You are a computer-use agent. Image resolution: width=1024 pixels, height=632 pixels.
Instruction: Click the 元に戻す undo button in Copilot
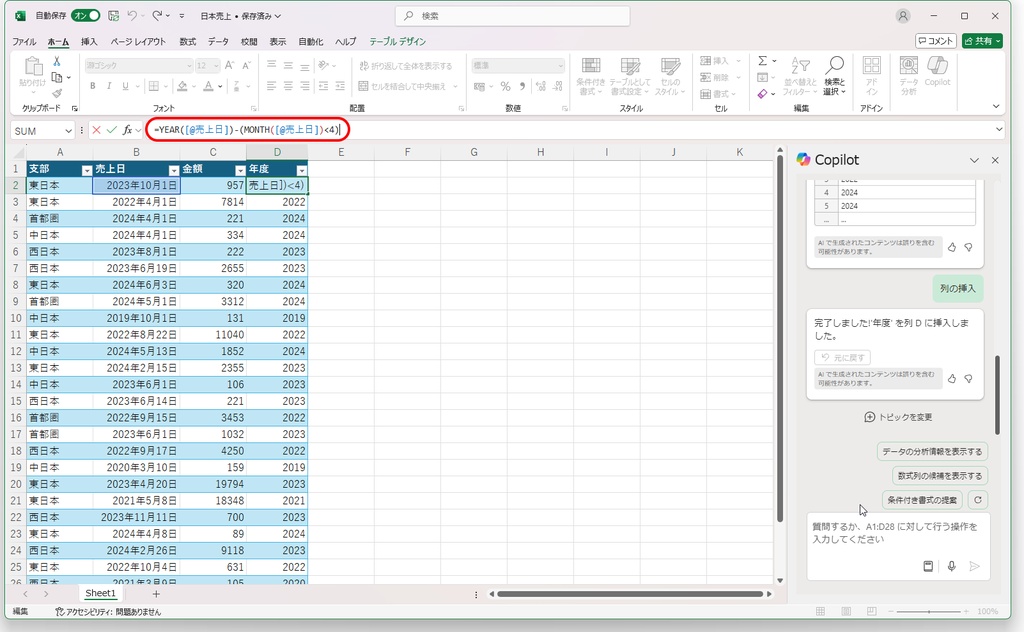842,357
